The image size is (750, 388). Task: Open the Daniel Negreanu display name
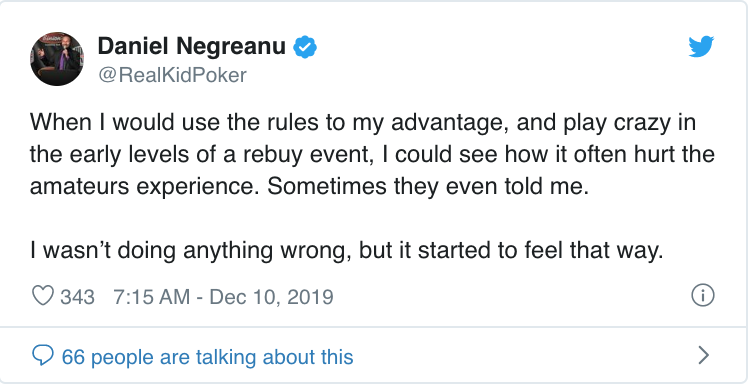(191, 46)
